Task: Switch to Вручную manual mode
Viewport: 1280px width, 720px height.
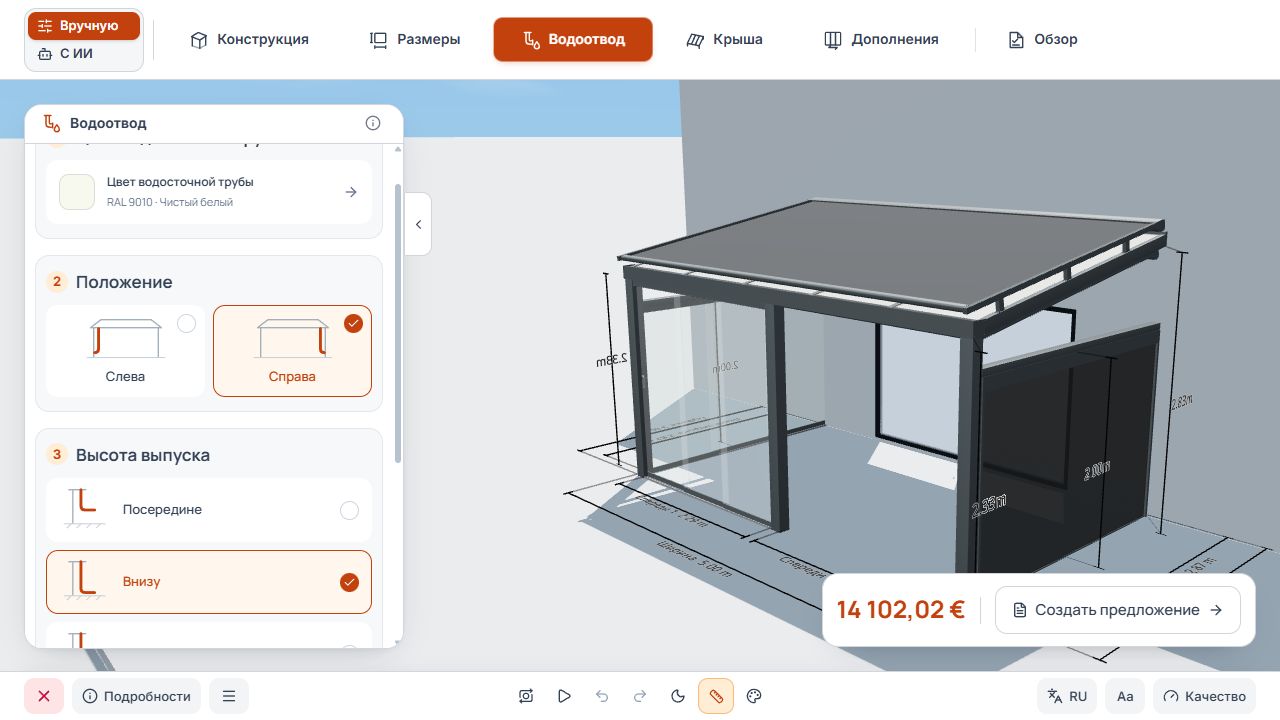Action: 84,26
